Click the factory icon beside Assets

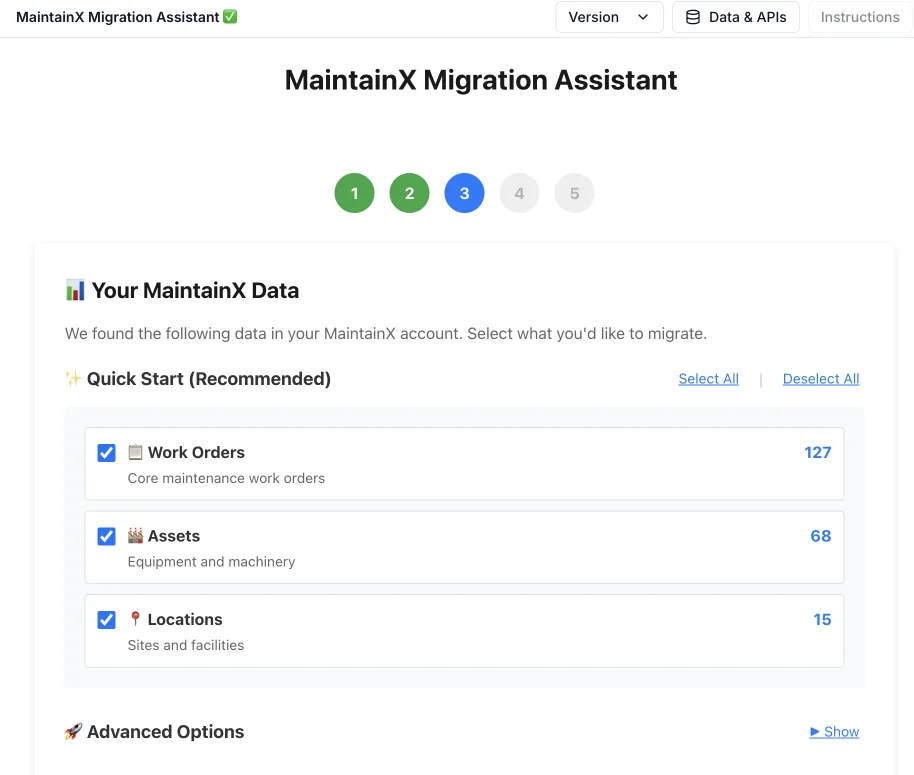(135, 536)
